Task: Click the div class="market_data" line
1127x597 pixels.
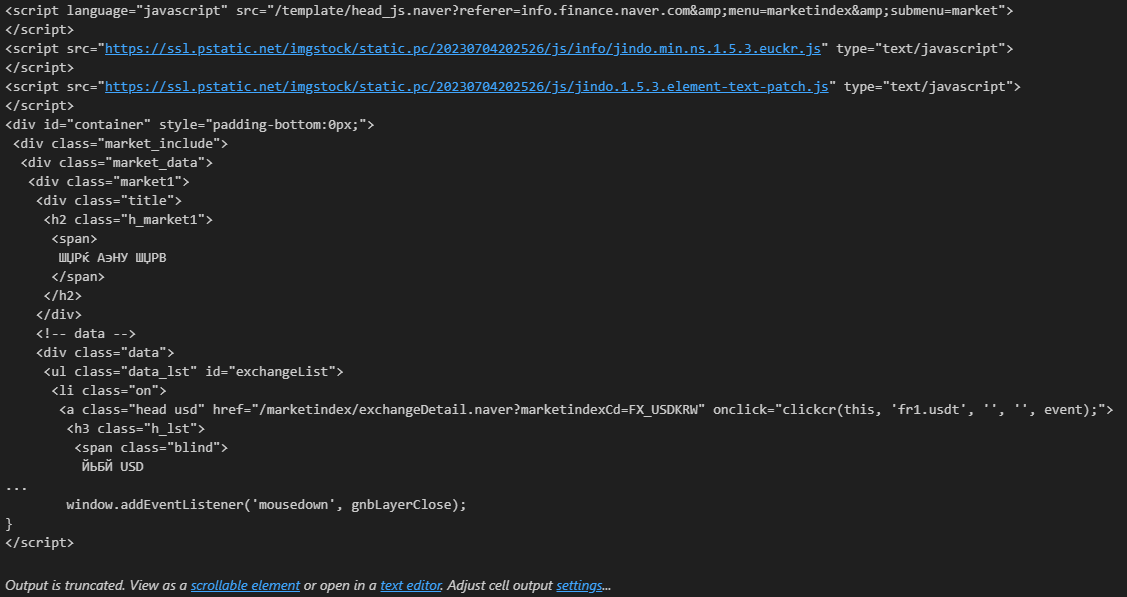Action: (x=116, y=162)
